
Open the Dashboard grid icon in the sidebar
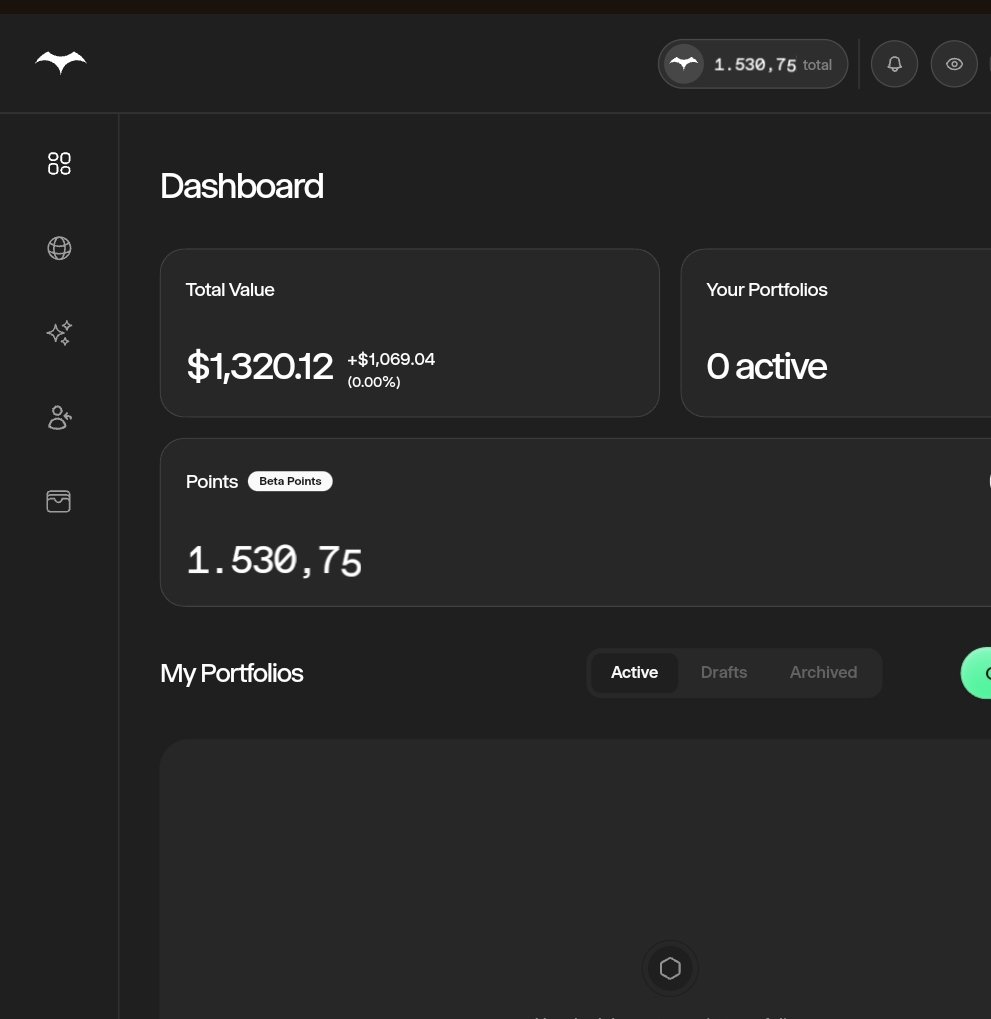coord(59,163)
